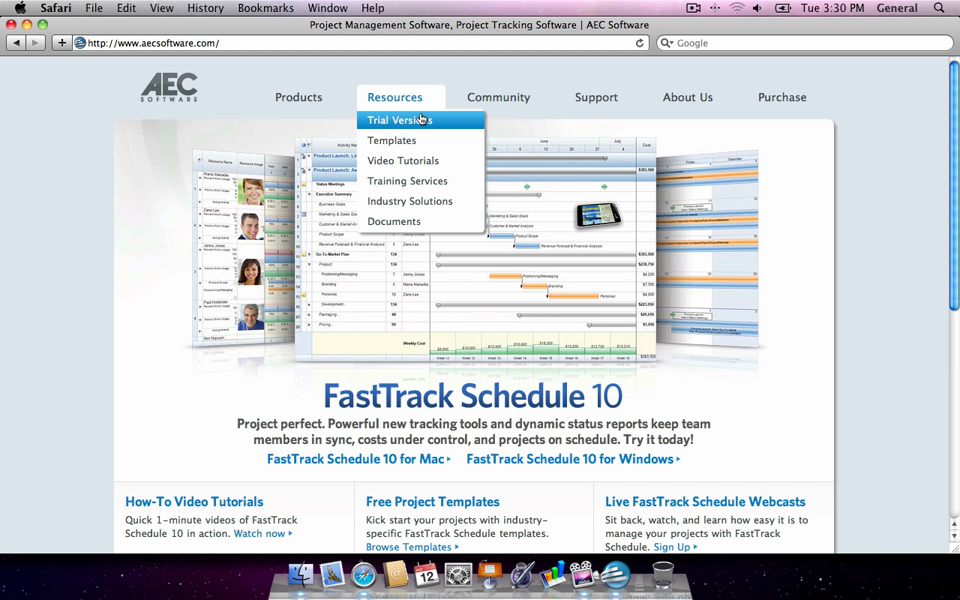Open Safari compass icon in Dock

[x=364, y=576]
